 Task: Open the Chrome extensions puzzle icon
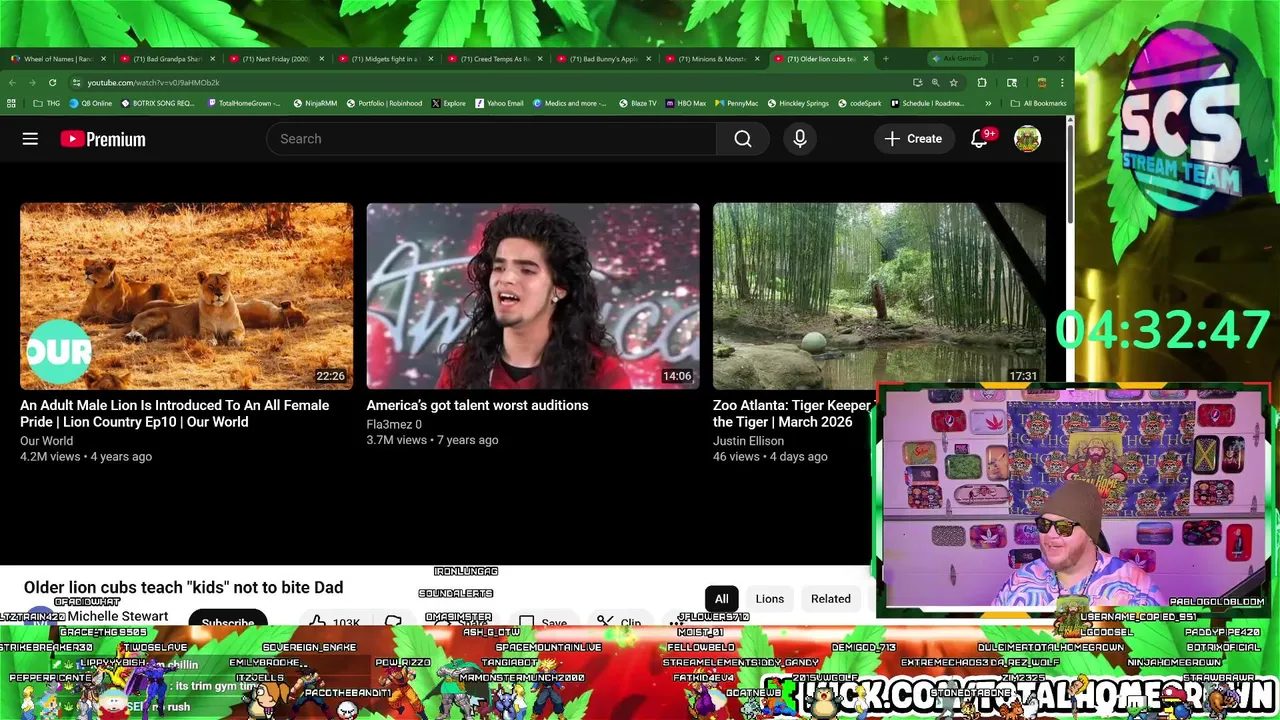tap(982, 83)
